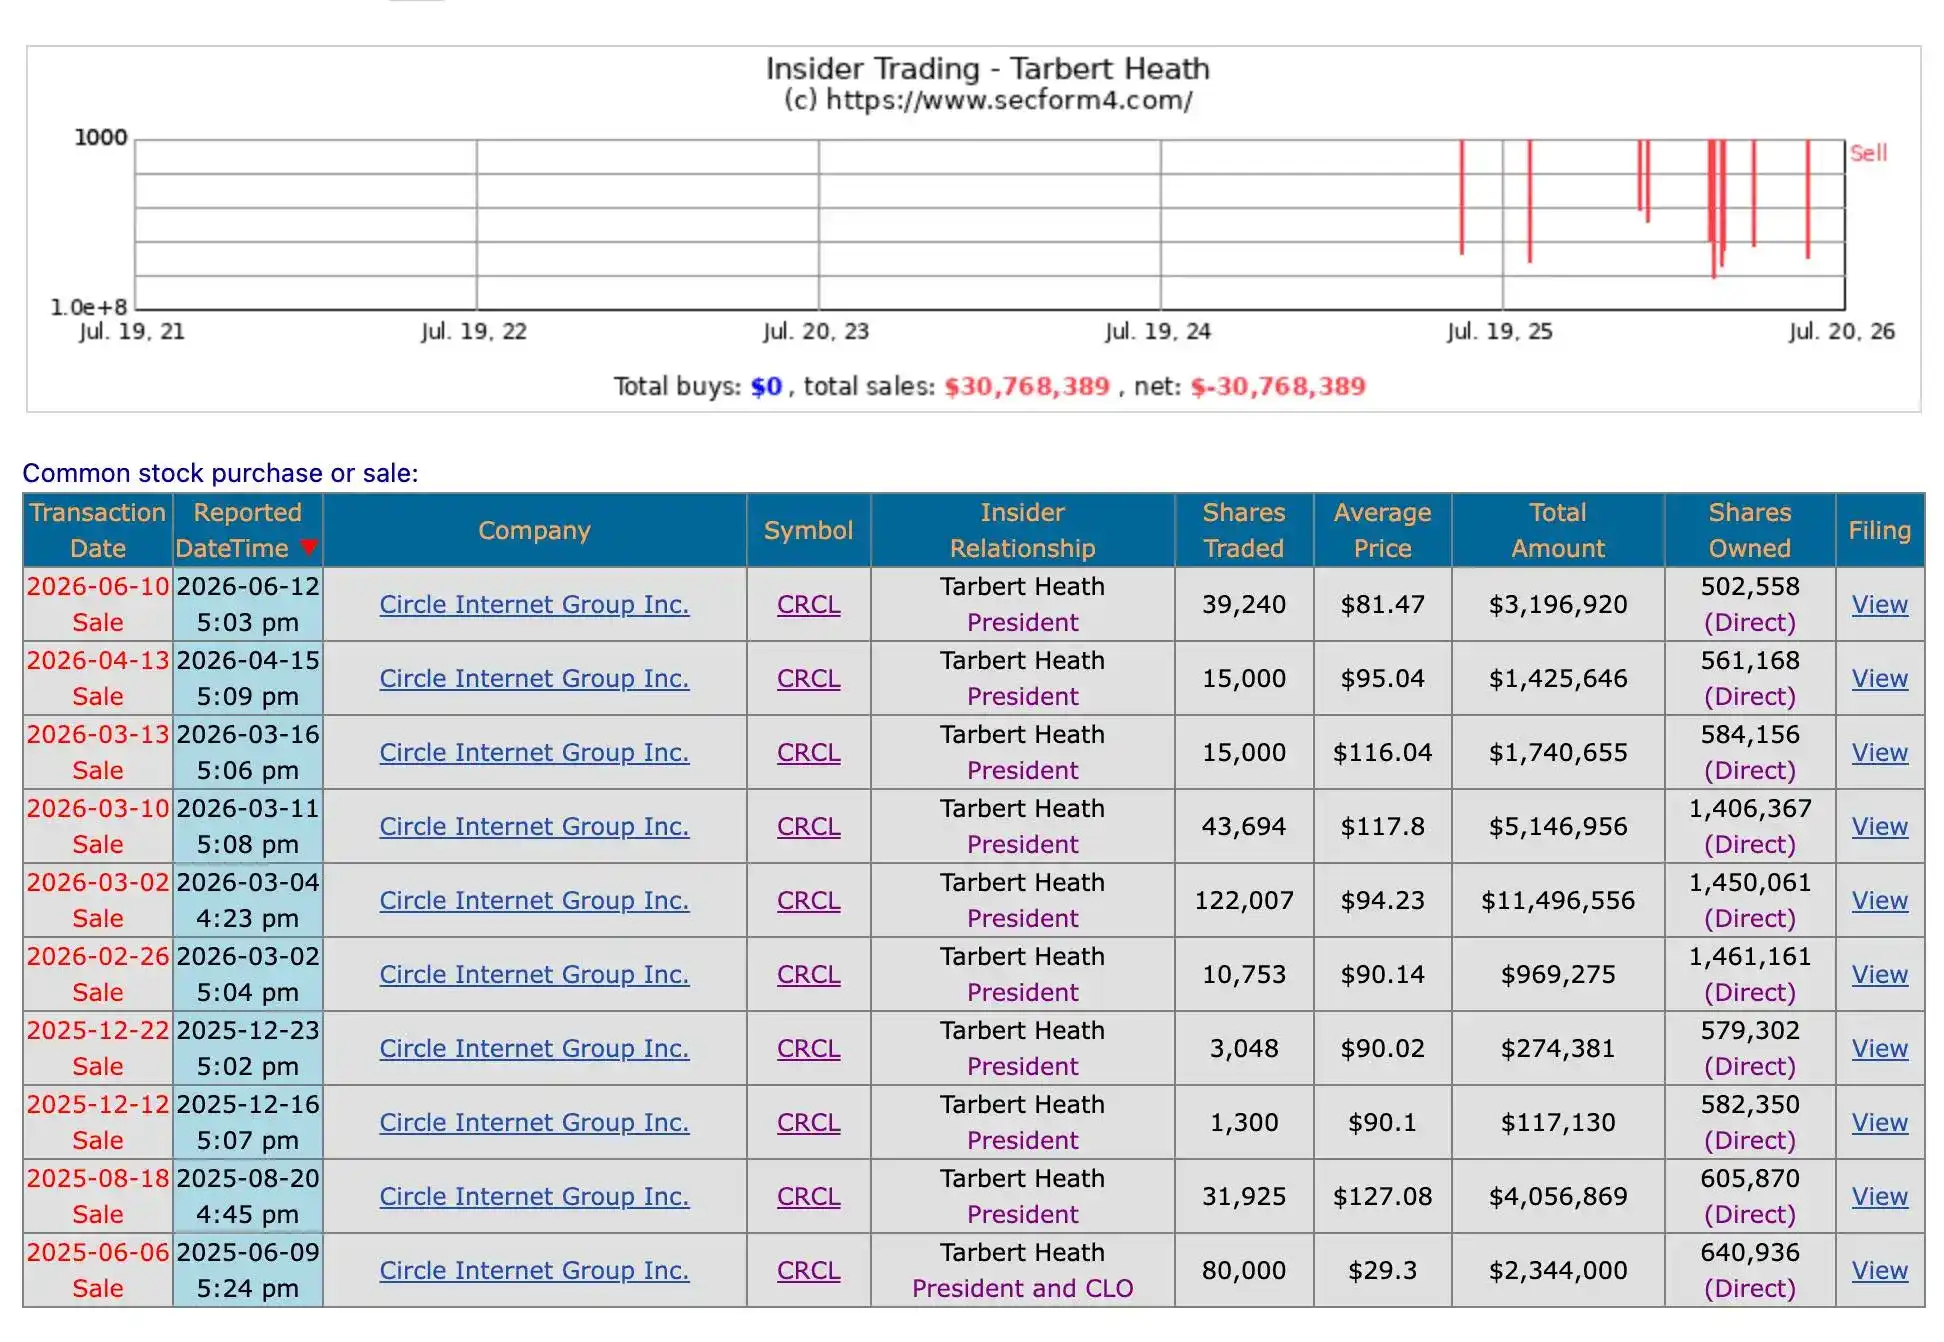Screen dimensions: 1944x1342
Task: Click the 2025-12-12 Sale transaction date cell
Action: (98, 1122)
